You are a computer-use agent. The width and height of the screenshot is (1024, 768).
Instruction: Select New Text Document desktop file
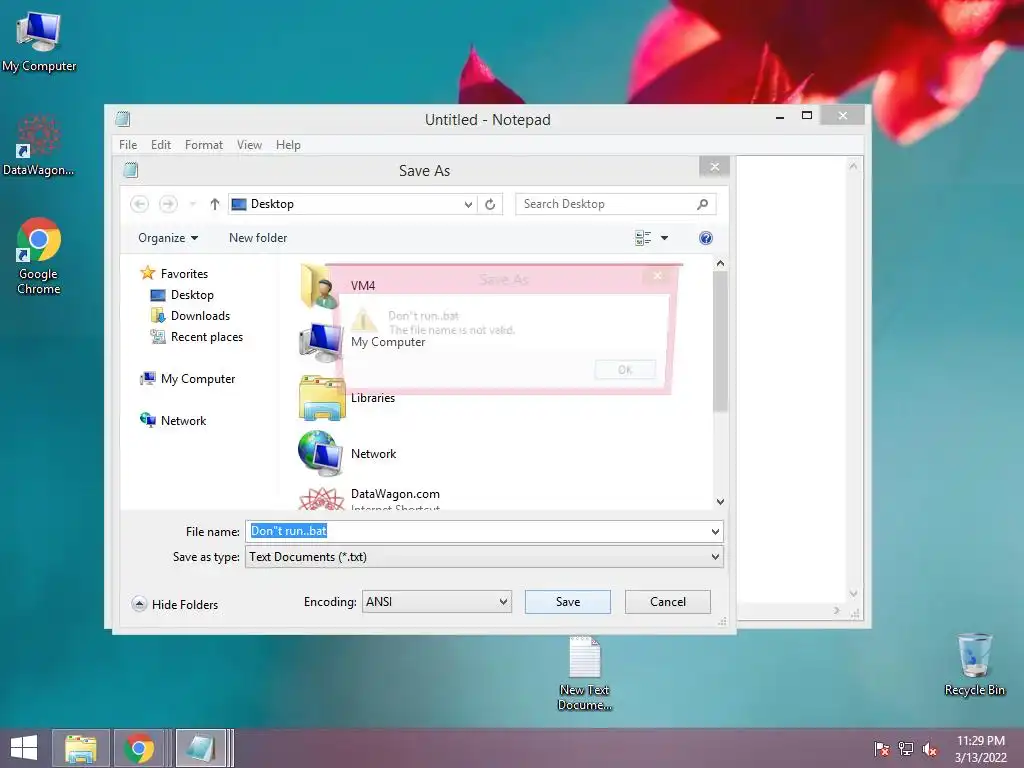(584, 674)
